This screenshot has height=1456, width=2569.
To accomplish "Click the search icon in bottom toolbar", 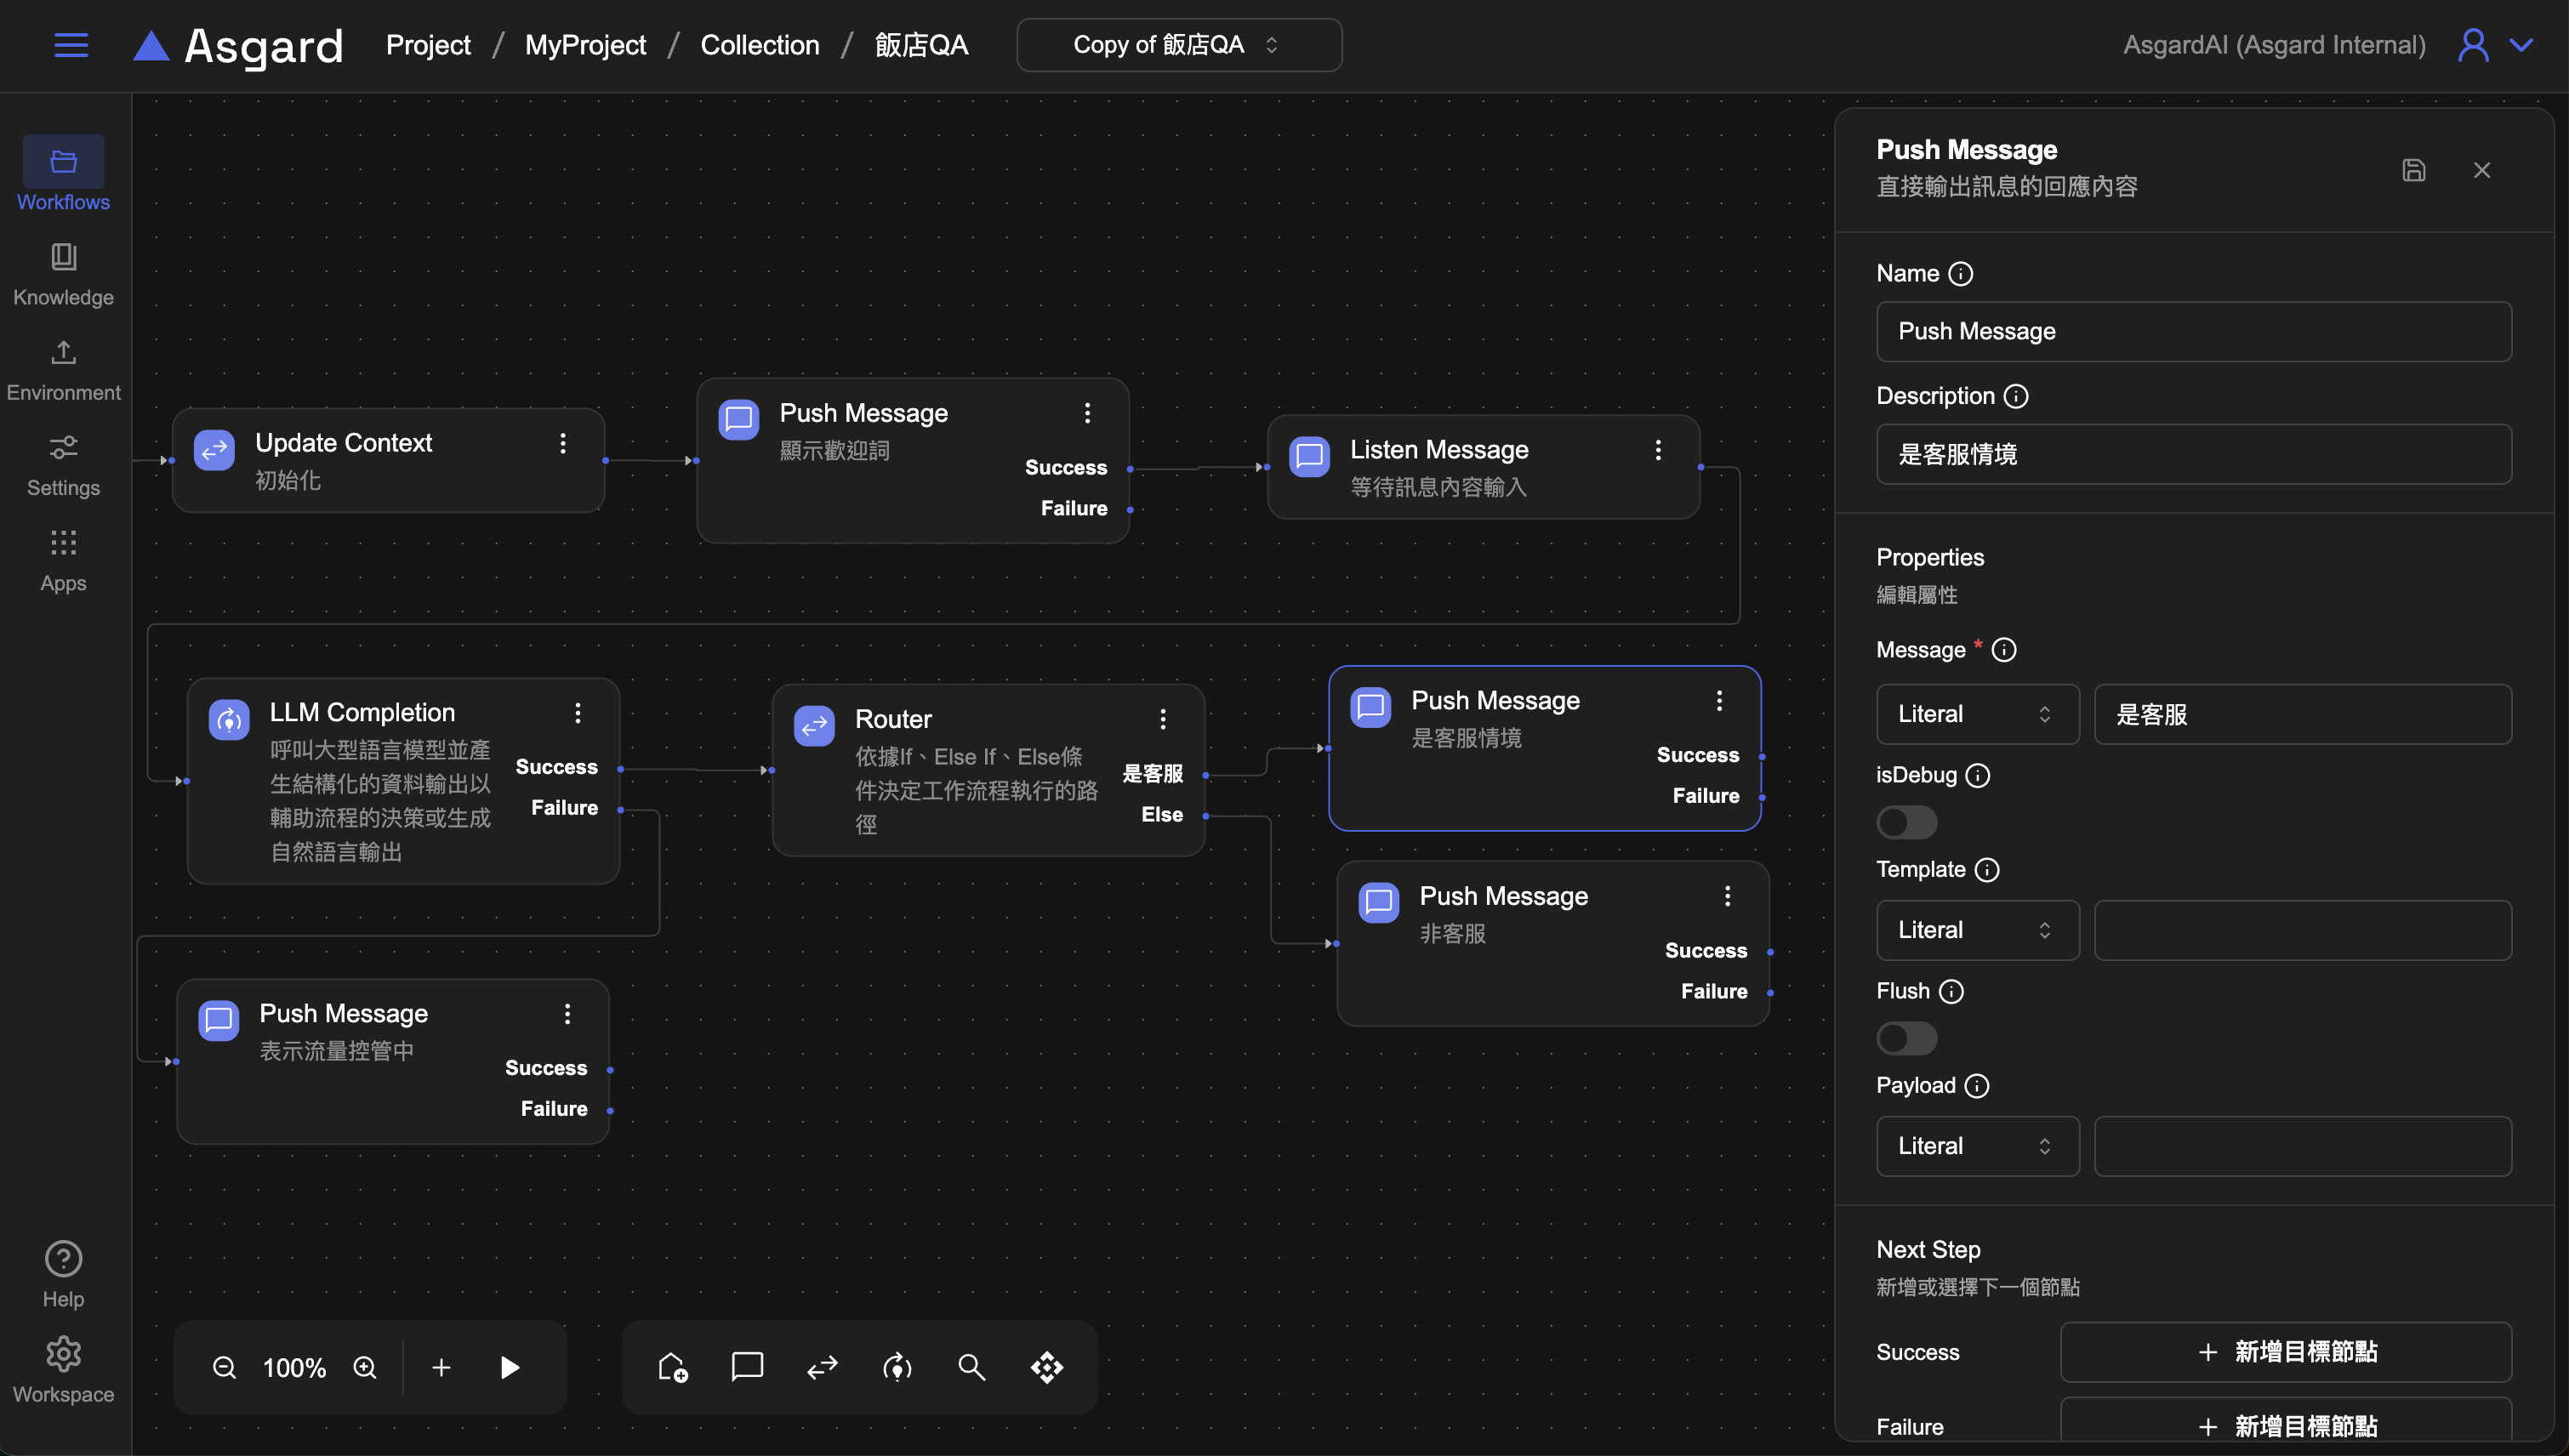I will point(971,1367).
